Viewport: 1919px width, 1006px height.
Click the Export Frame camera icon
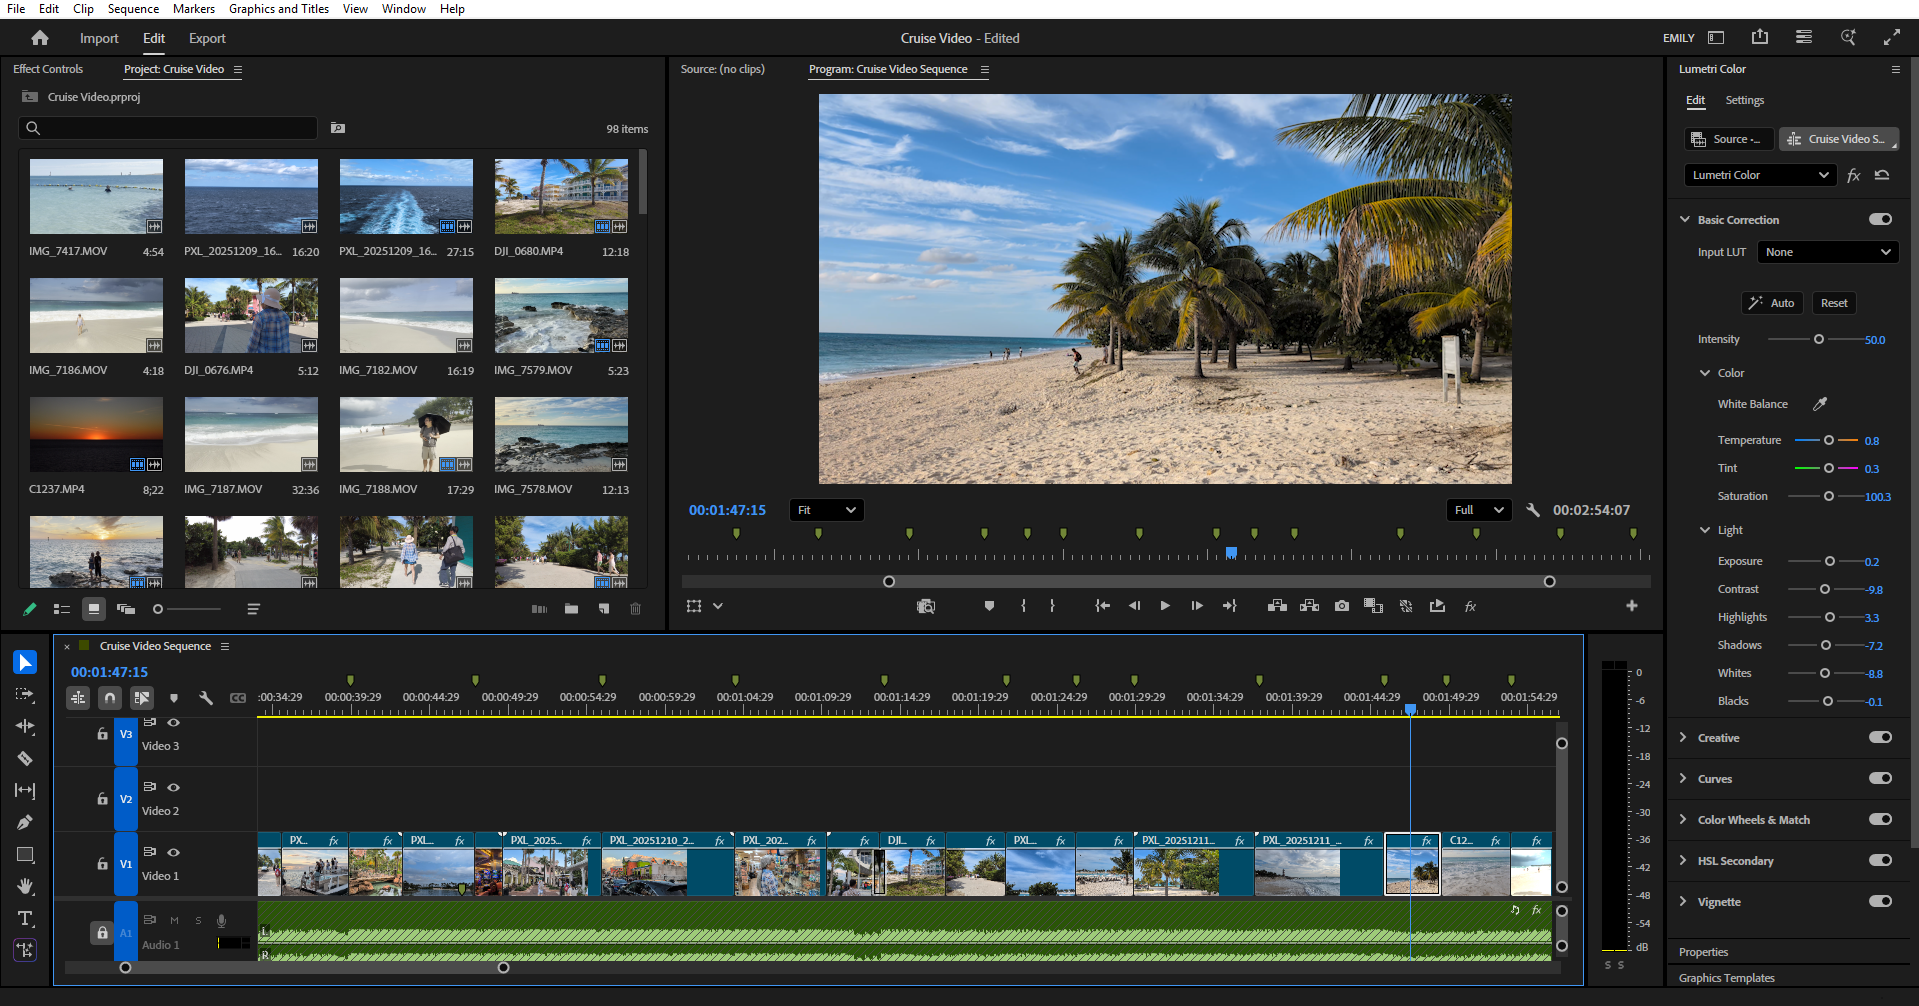click(1342, 606)
